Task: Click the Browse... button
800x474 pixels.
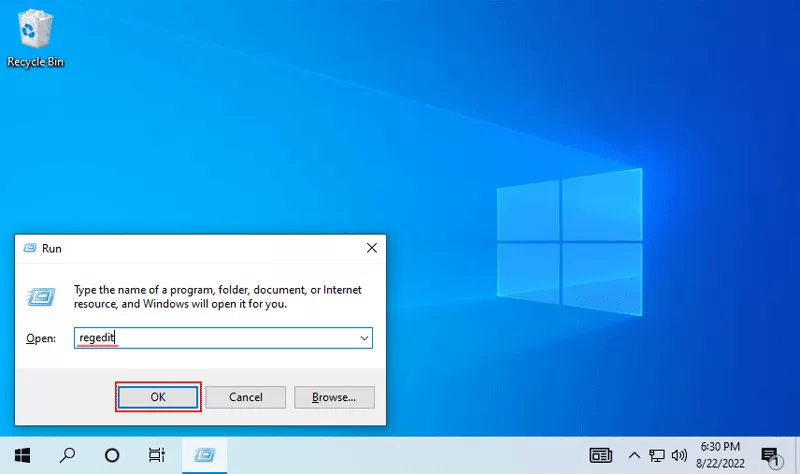Action: click(334, 397)
